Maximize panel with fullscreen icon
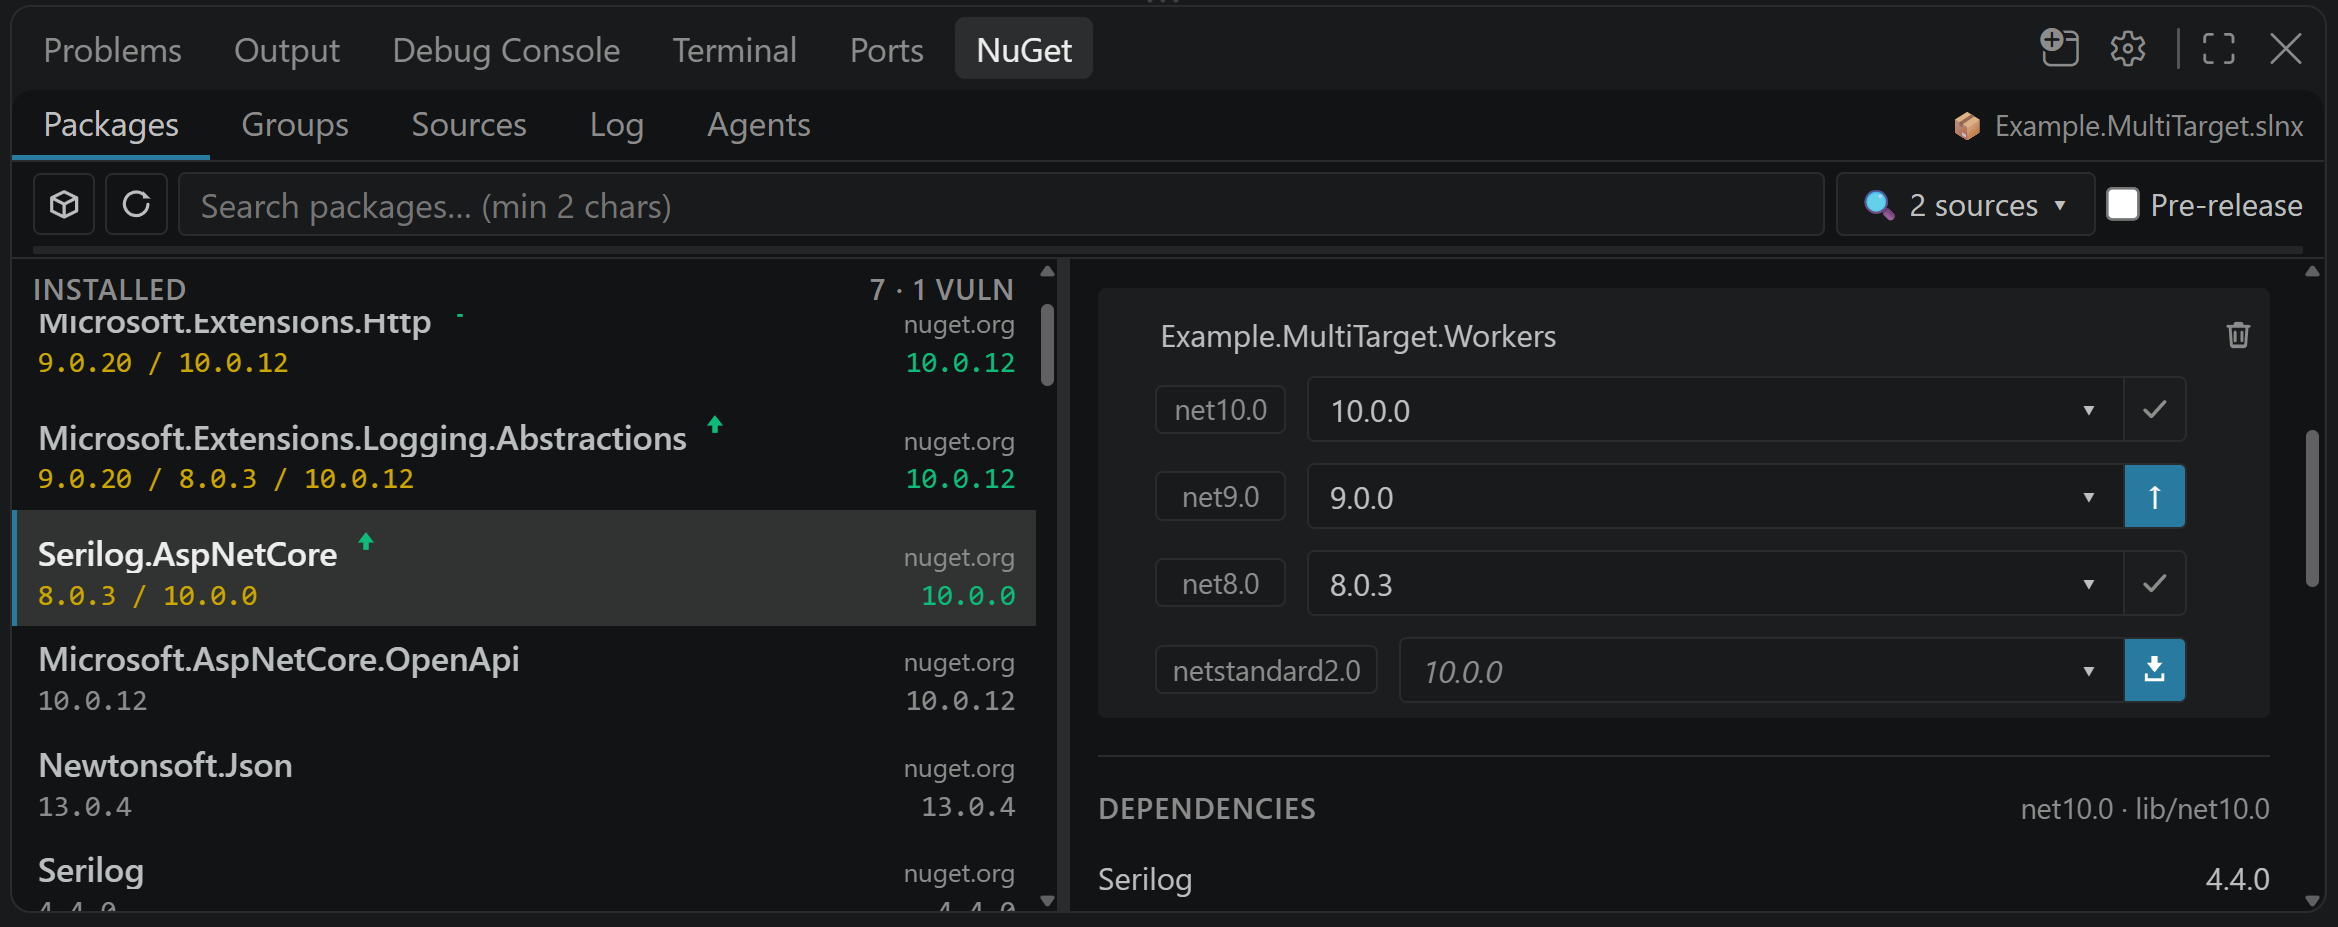The image size is (2338, 927). point(2218,48)
